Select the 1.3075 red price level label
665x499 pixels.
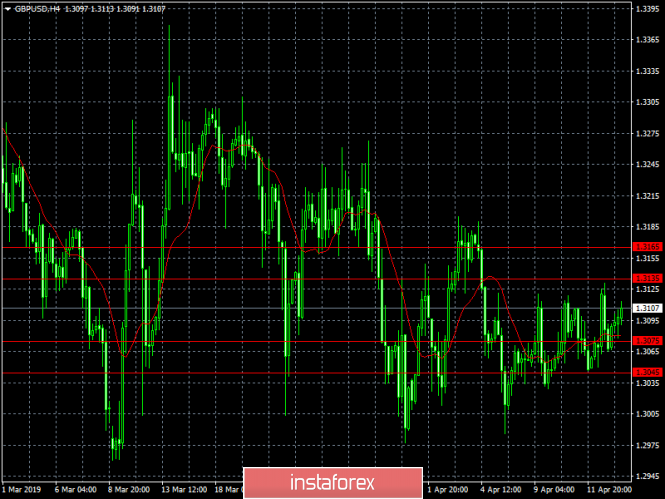647,341
